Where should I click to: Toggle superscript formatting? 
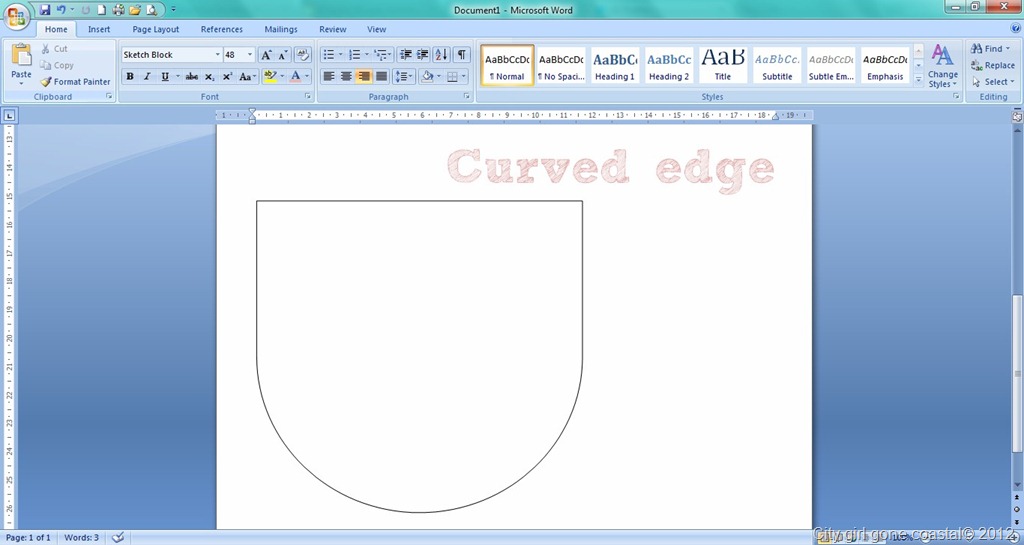pos(227,76)
